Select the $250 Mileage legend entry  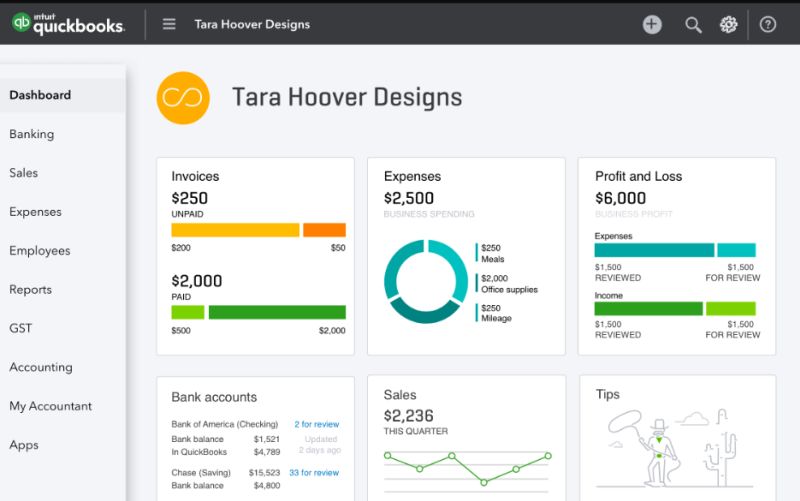[x=494, y=313]
